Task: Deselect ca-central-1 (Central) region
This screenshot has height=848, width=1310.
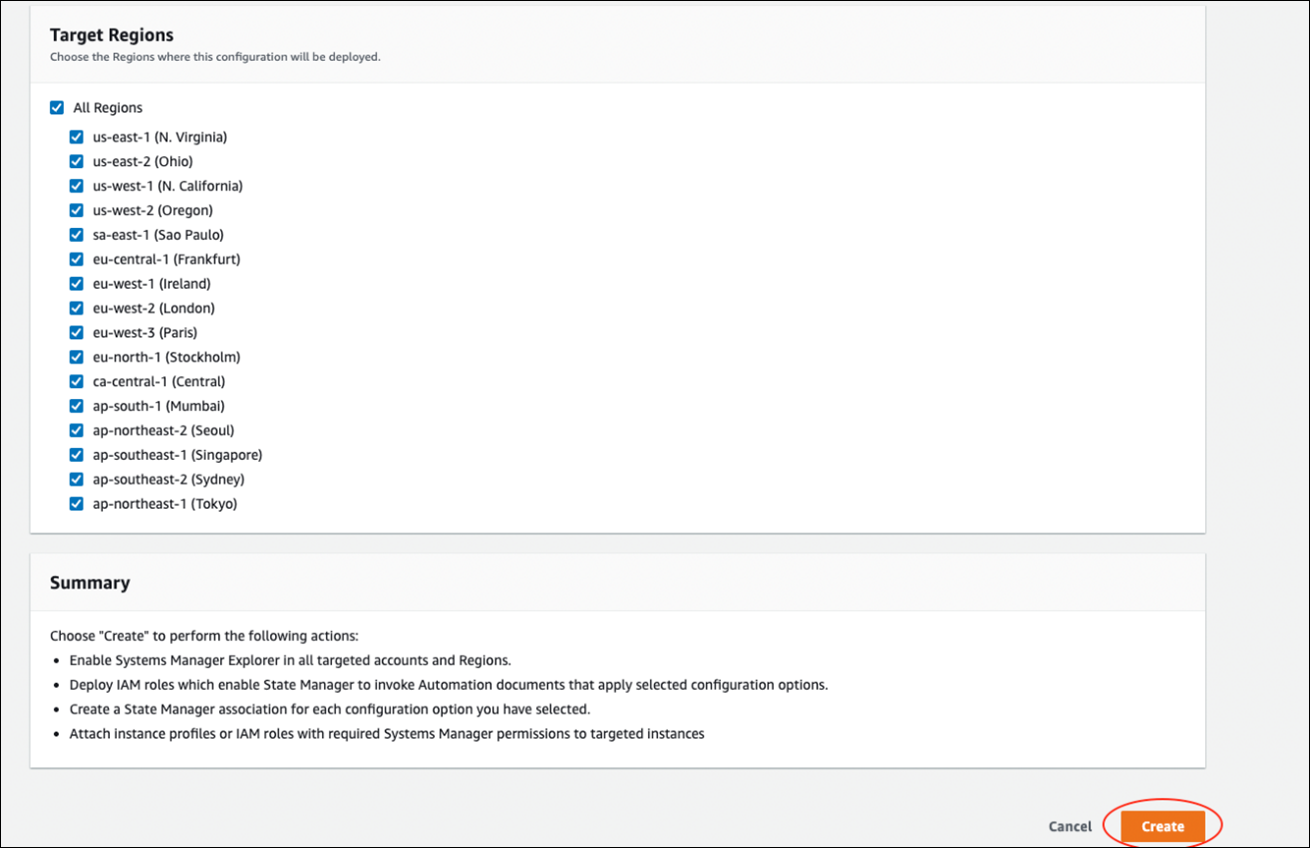Action: pyautogui.click(x=76, y=382)
